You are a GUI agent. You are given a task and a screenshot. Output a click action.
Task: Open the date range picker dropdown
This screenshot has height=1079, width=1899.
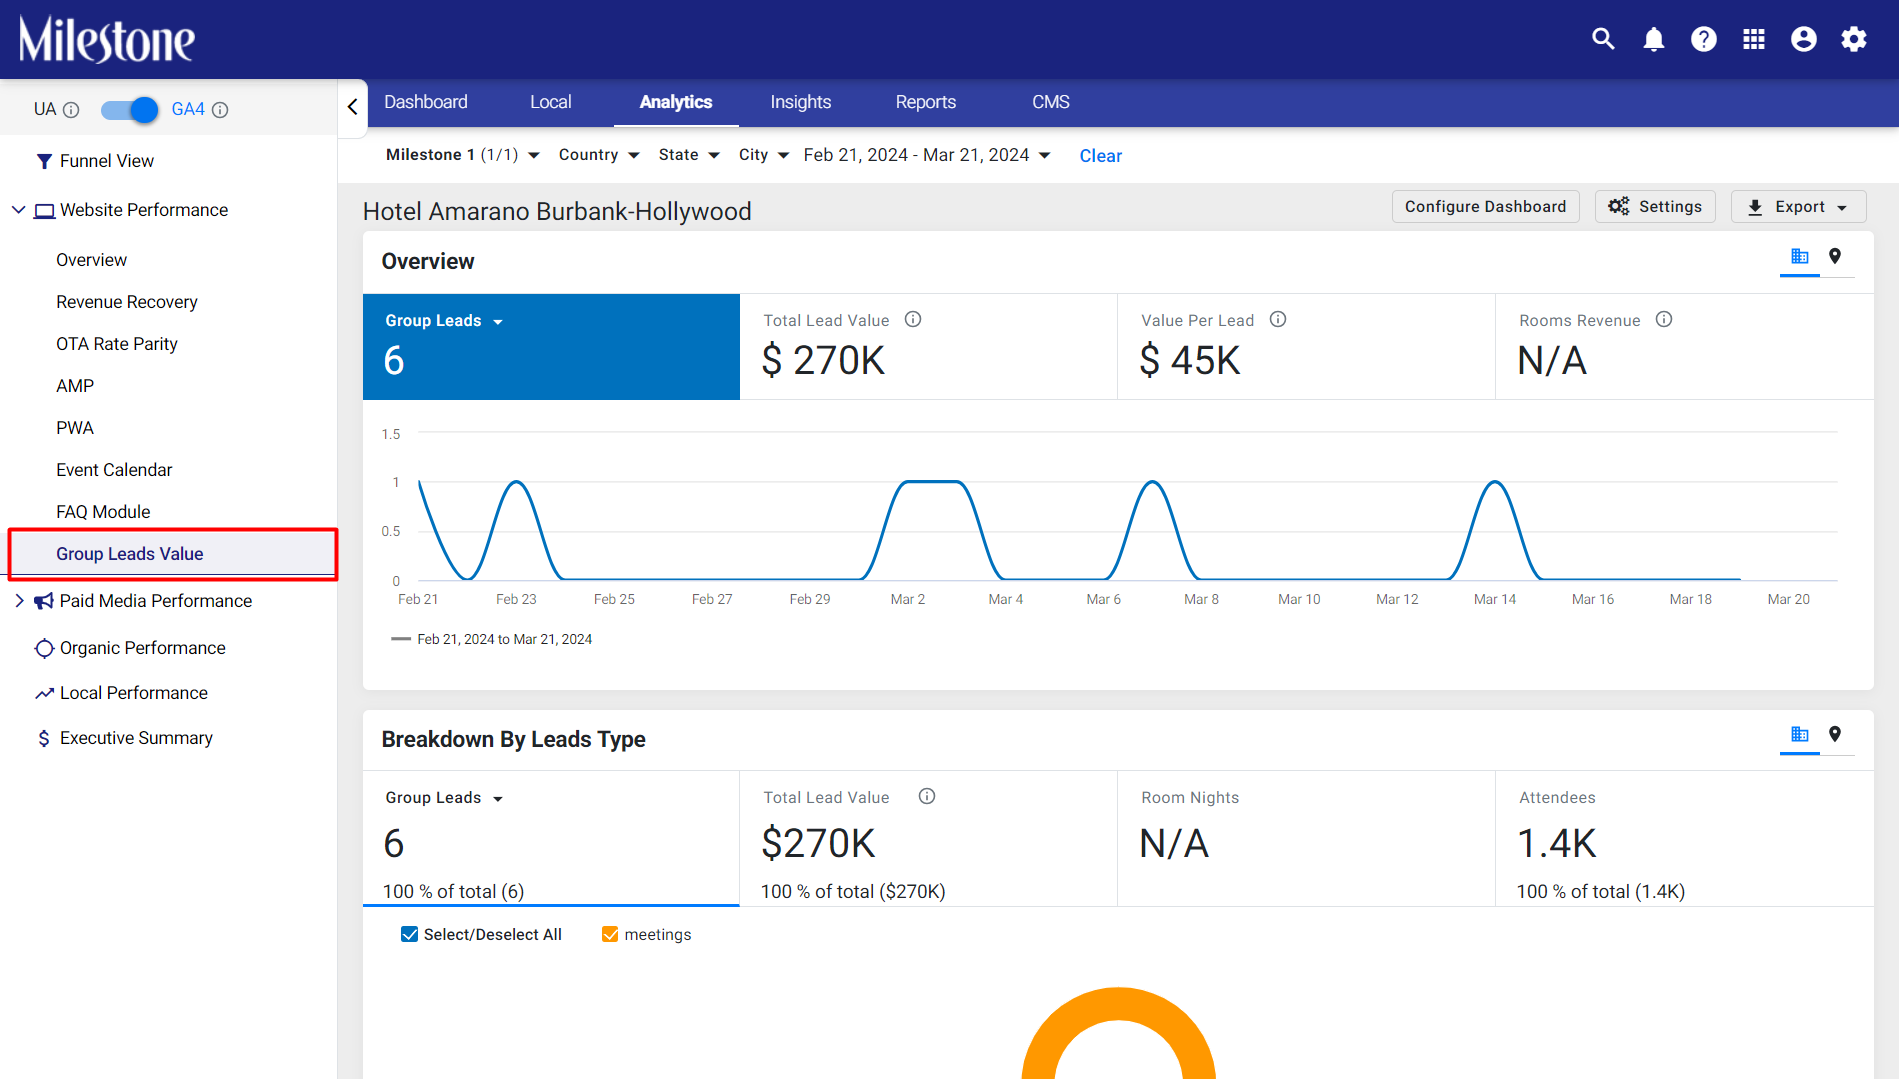pyautogui.click(x=927, y=155)
